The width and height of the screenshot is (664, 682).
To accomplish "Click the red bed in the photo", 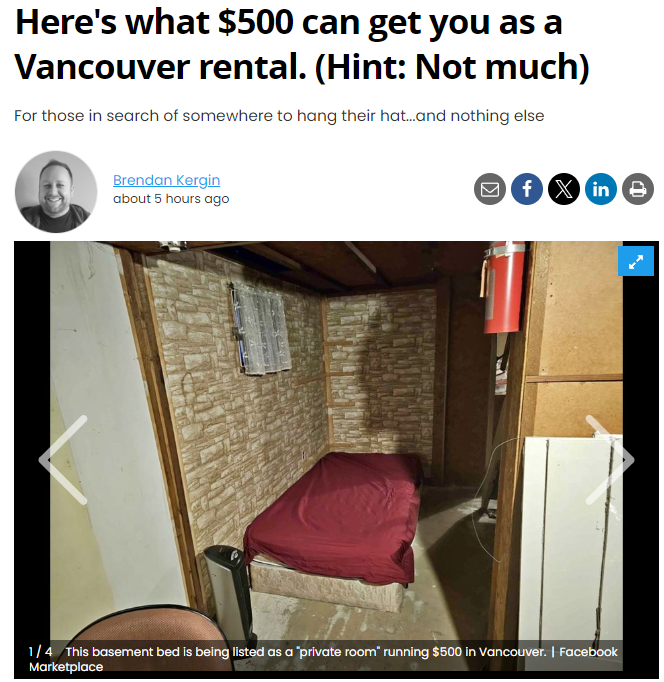I will [x=332, y=518].
